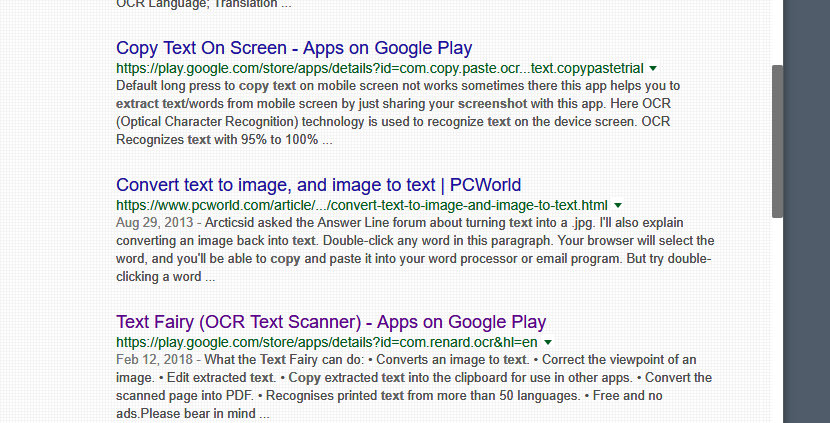The width and height of the screenshot is (830, 423).
Task: Click the 'Aug 29, 2013' date text
Action: pos(155,223)
